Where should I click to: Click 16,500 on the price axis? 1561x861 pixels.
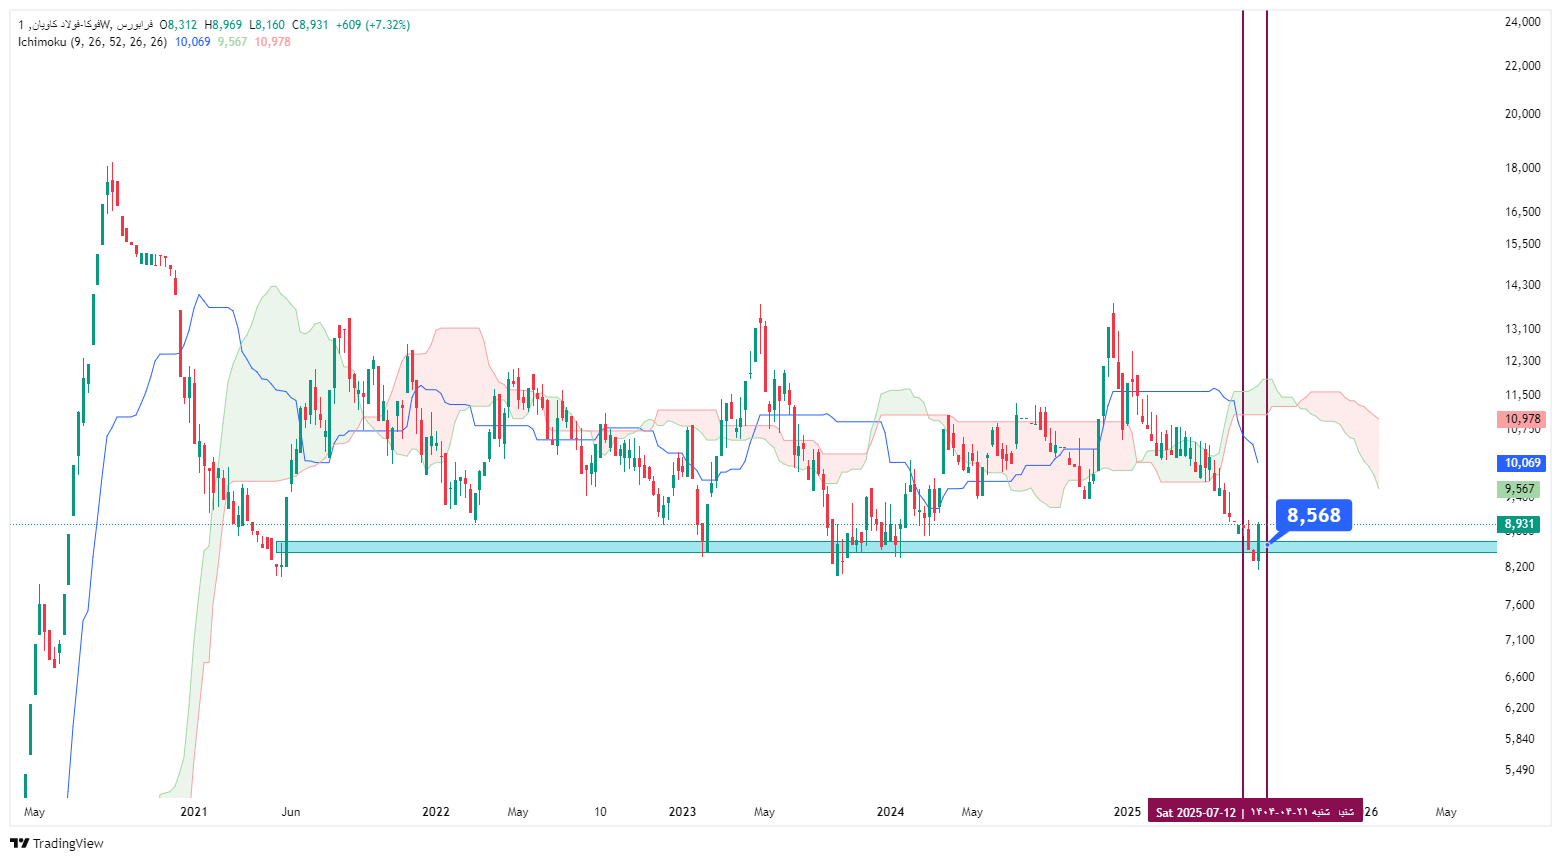pos(1522,212)
